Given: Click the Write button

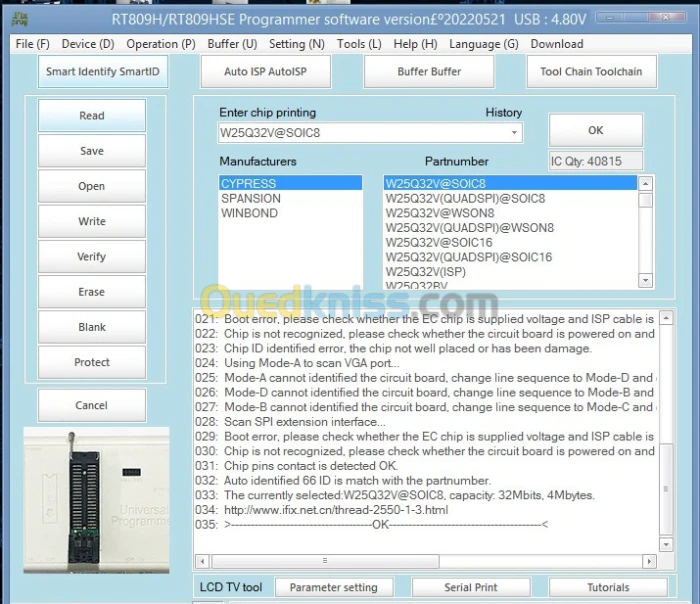Looking at the screenshot, I should (x=92, y=221).
